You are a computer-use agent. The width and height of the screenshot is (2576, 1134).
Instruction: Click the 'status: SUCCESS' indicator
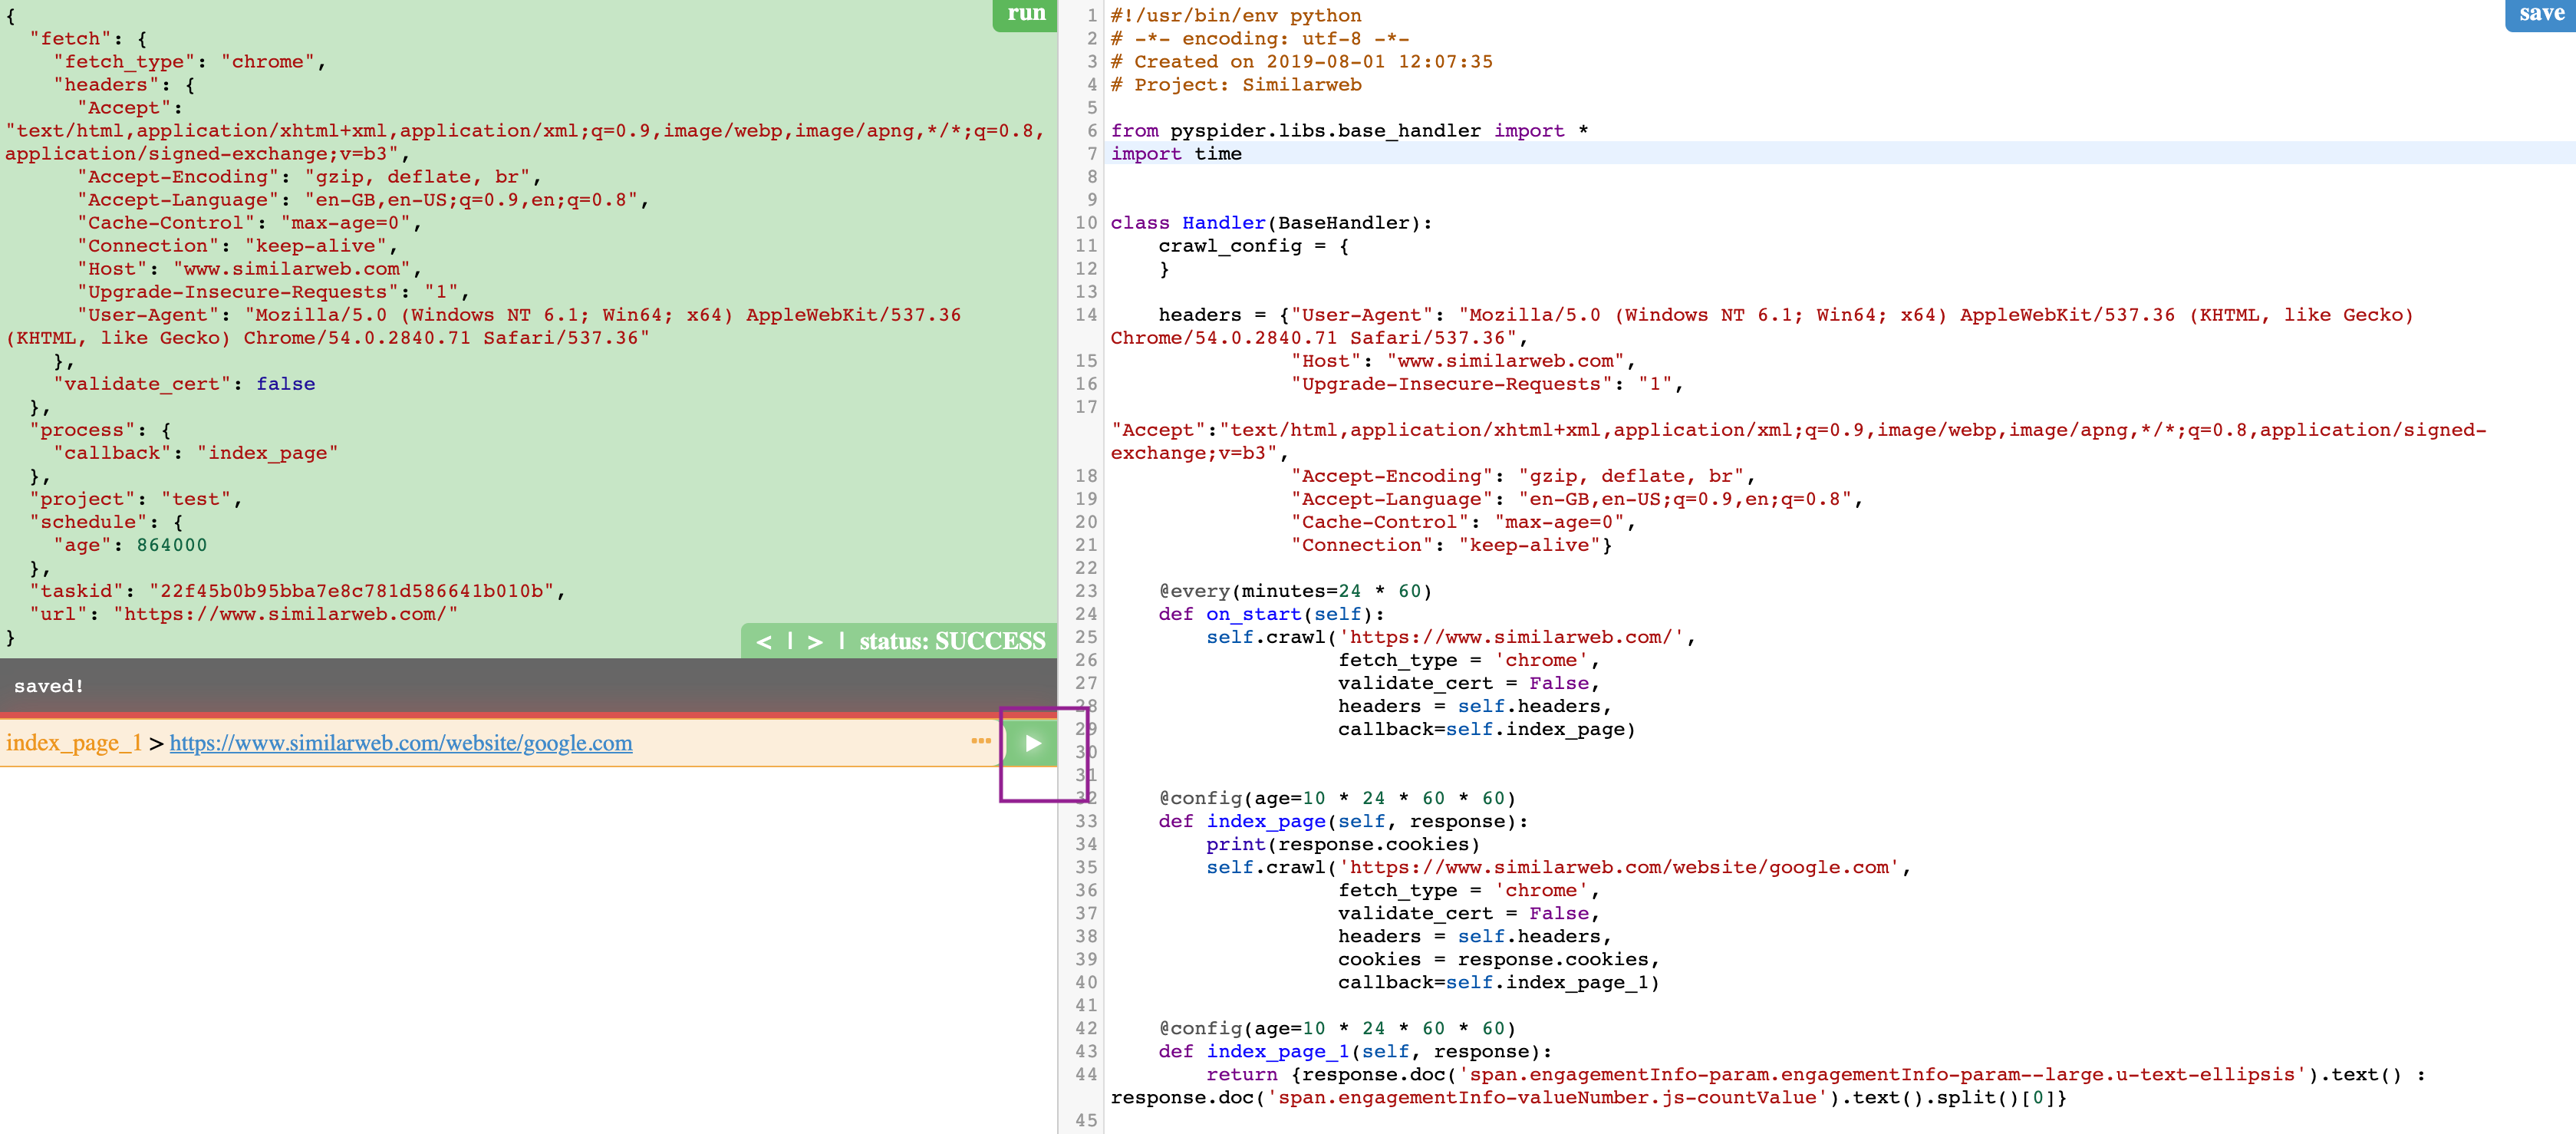(x=952, y=642)
